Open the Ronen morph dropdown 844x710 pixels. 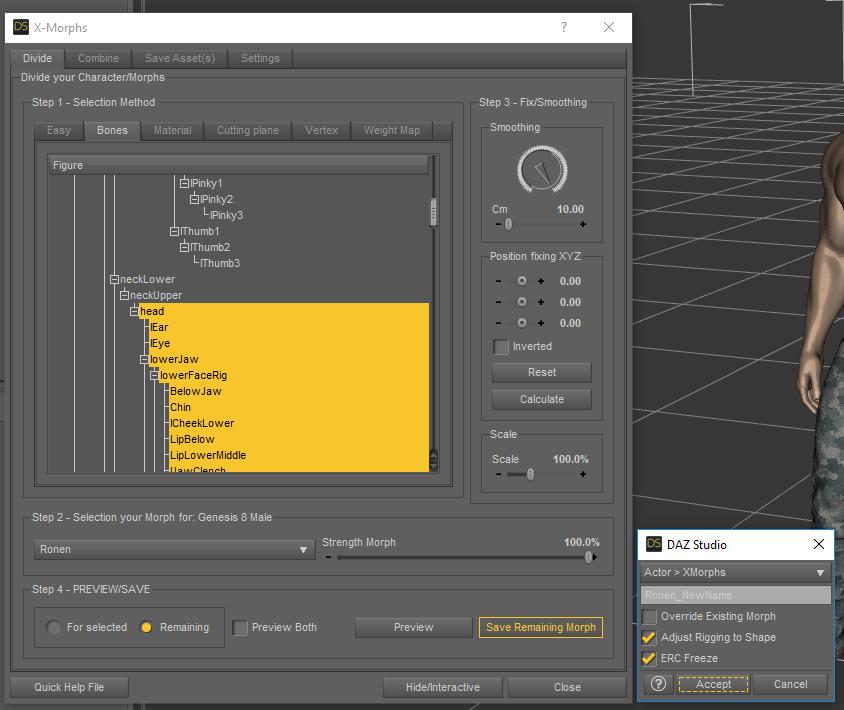(174, 550)
